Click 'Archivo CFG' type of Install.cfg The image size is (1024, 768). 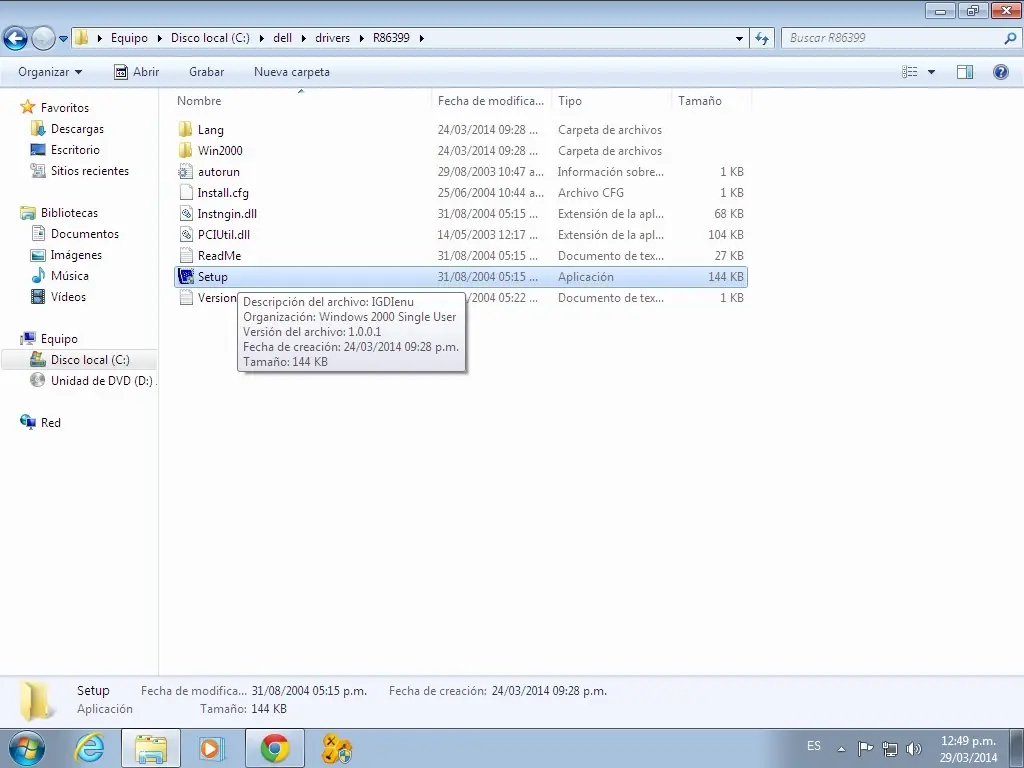tap(590, 193)
